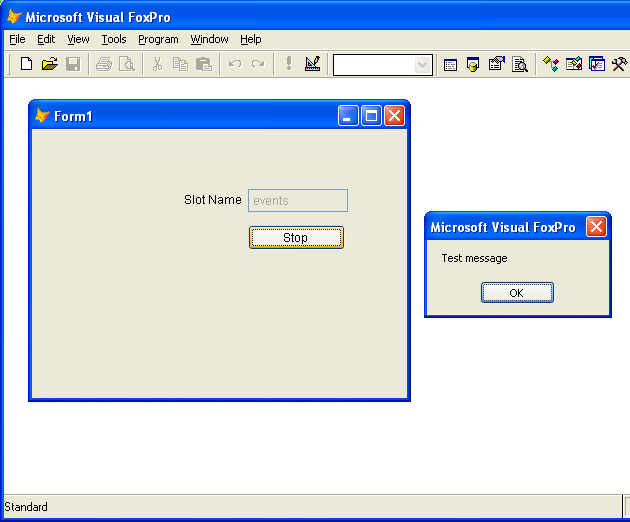Open the Program menu
630x522 pixels.
pyautogui.click(x=158, y=39)
